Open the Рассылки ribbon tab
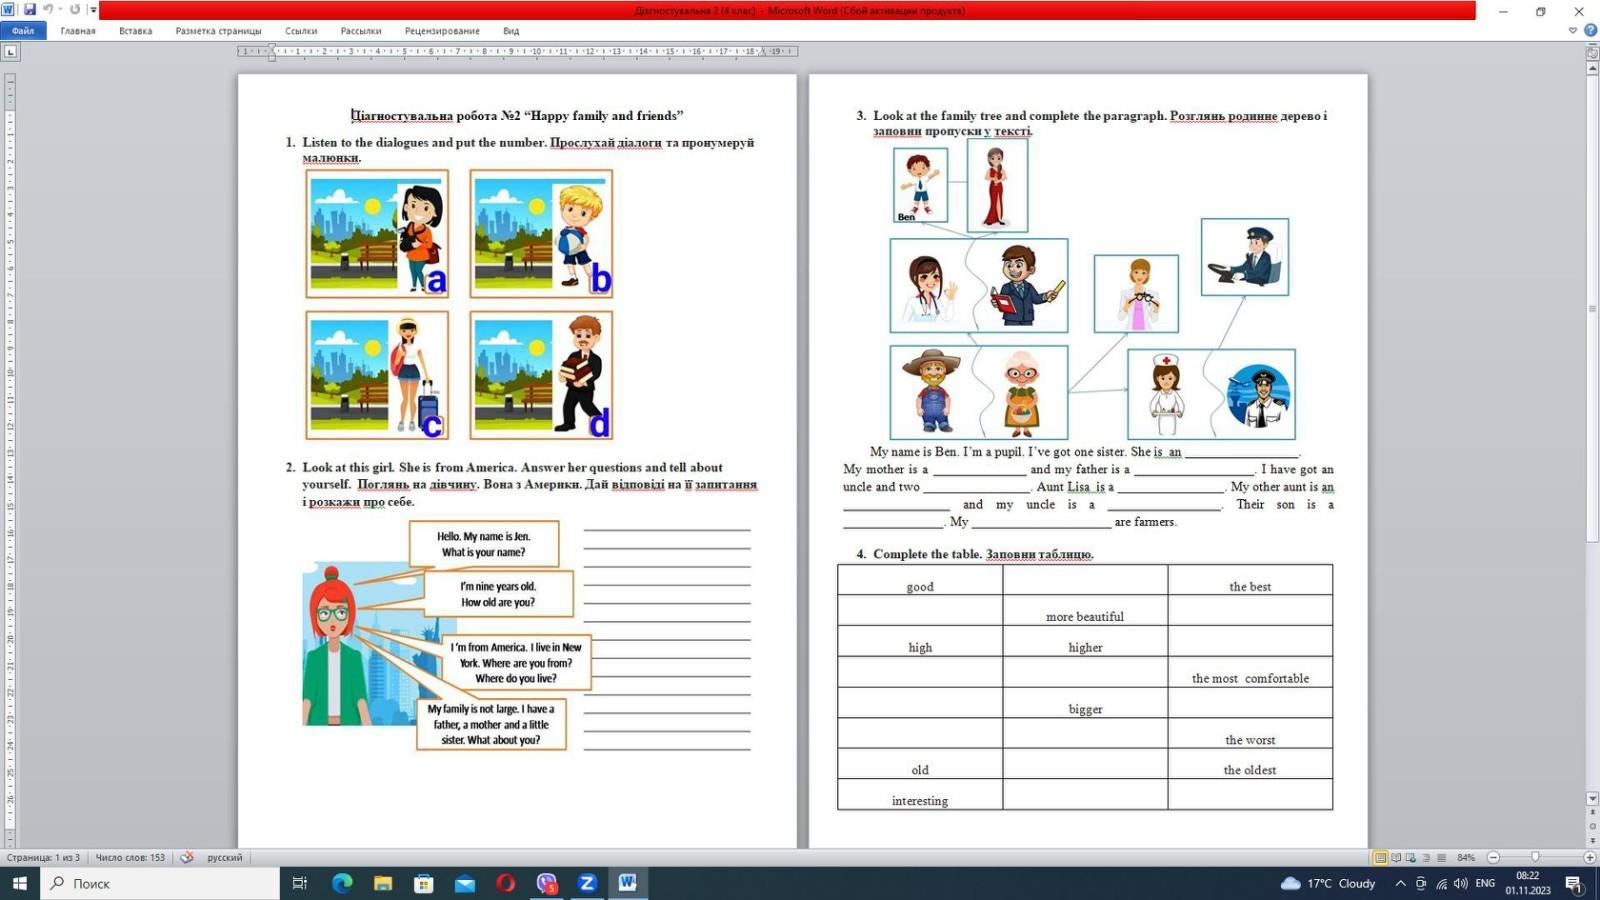The image size is (1600, 900). click(361, 31)
